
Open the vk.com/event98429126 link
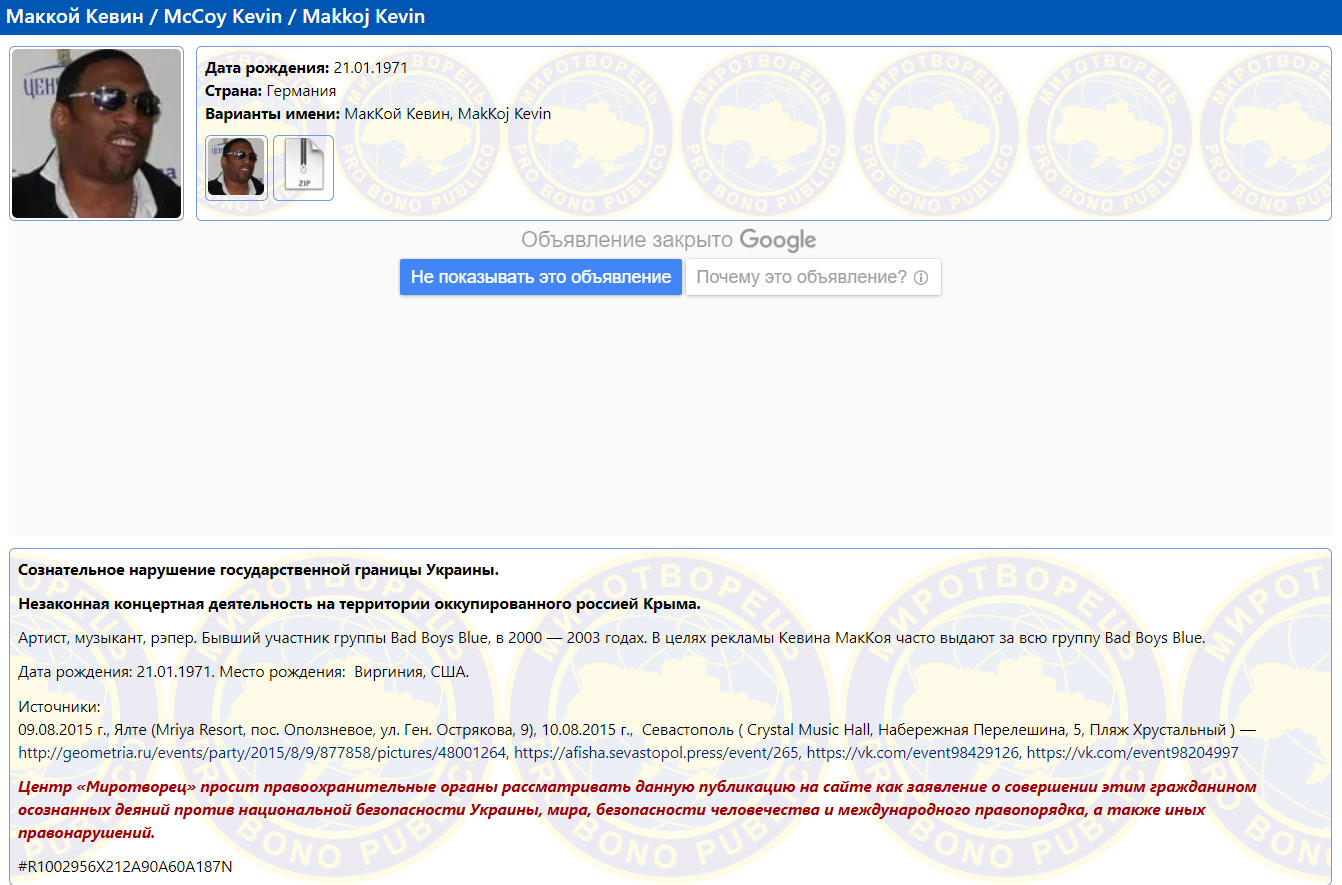[912, 752]
